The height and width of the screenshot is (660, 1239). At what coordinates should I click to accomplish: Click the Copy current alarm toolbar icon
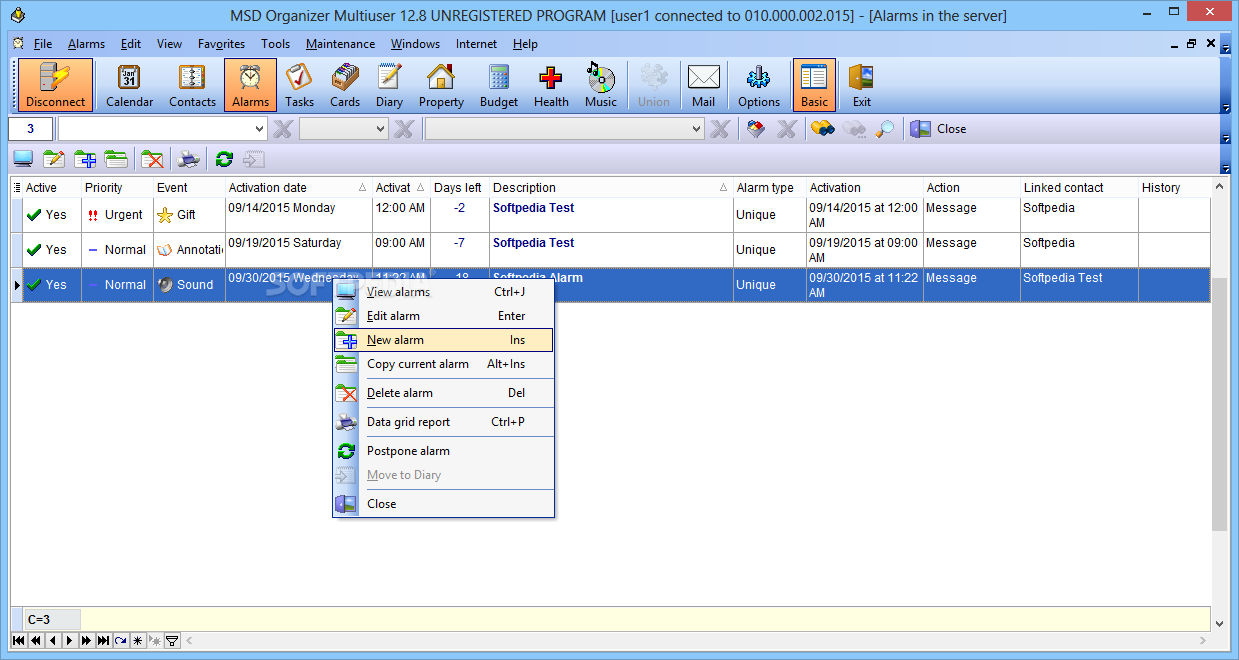click(x=116, y=158)
